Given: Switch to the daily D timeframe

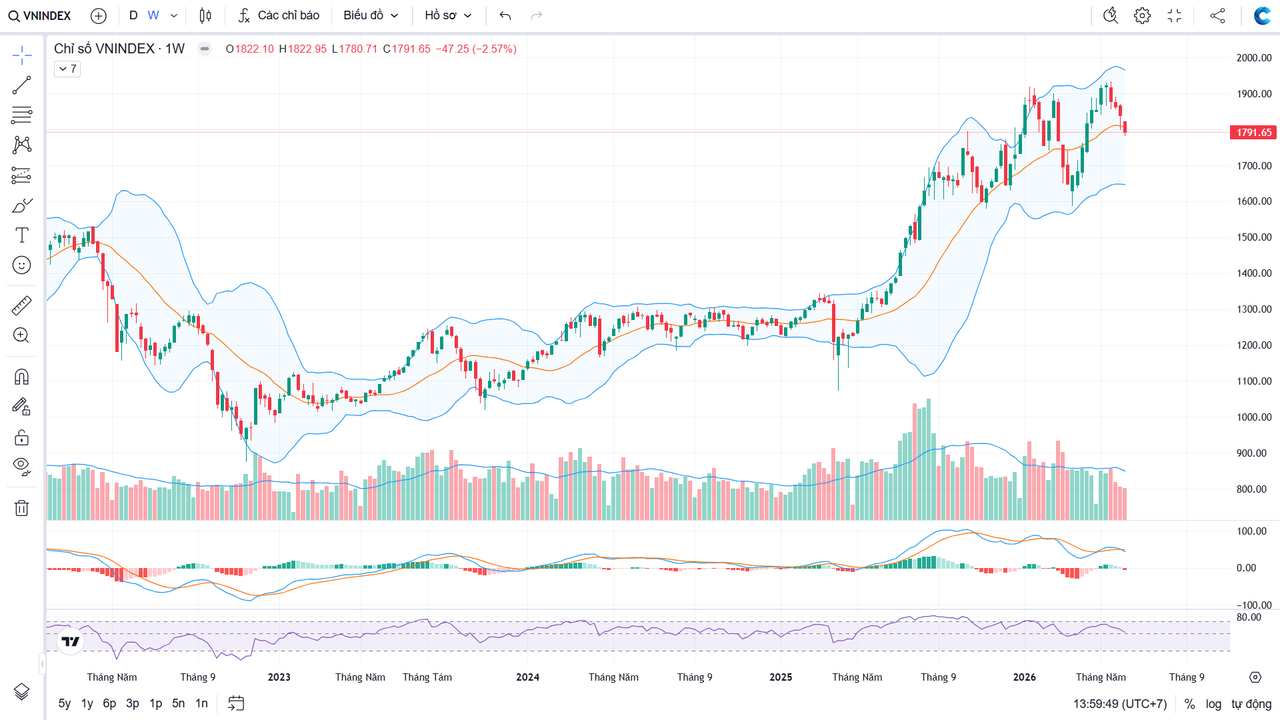Looking at the screenshot, I should point(134,15).
